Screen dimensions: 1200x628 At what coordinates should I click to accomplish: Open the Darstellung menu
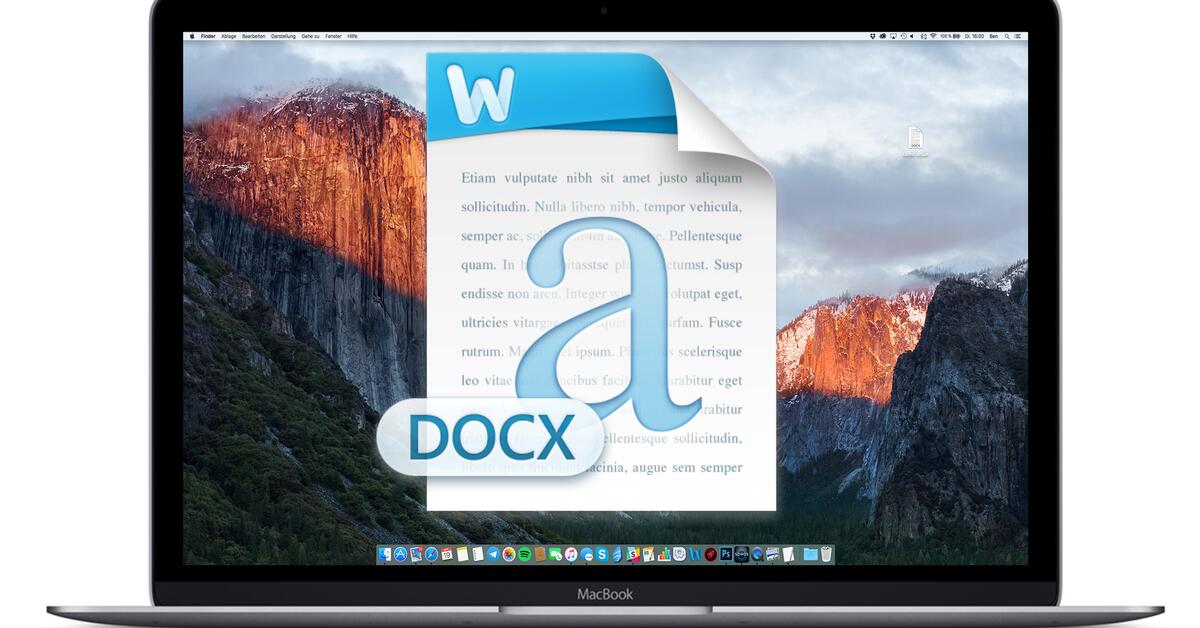pos(284,36)
